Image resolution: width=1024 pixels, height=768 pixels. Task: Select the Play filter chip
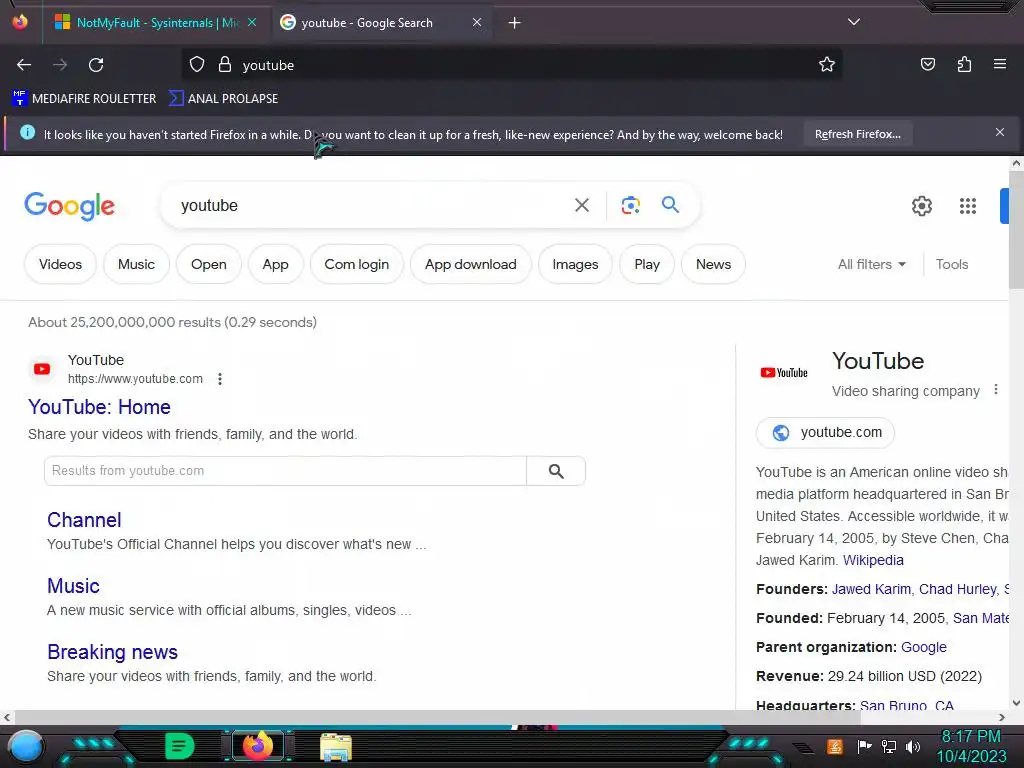pyautogui.click(x=647, y=264)
